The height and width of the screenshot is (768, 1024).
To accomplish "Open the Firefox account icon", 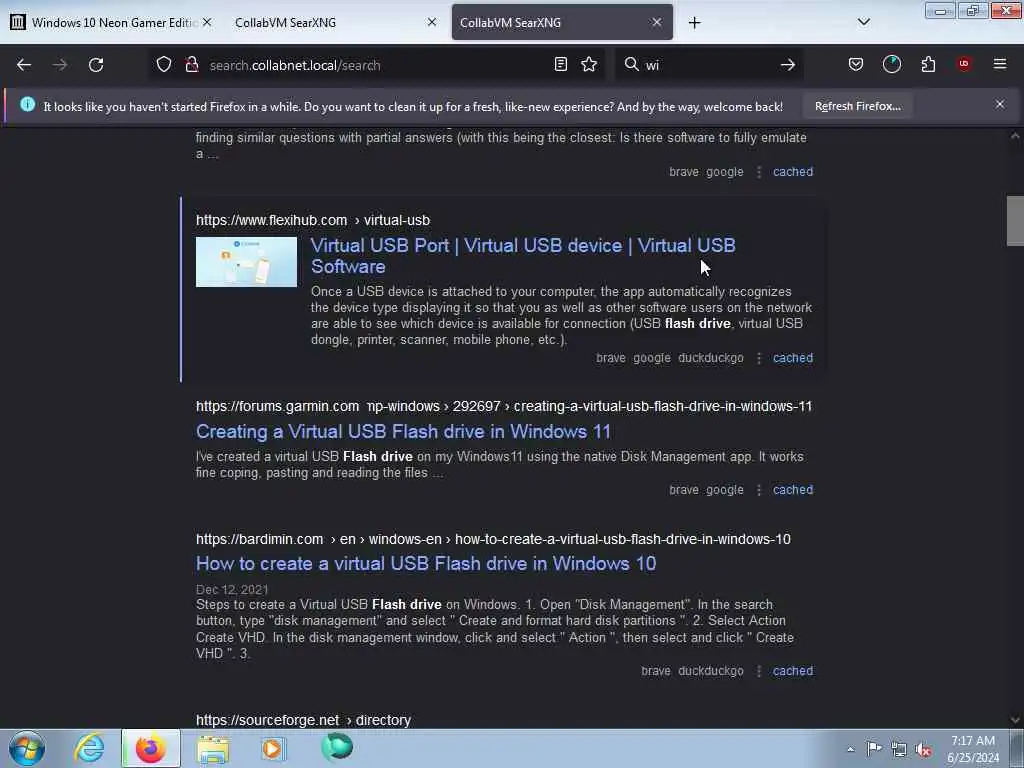I will 891,64.
